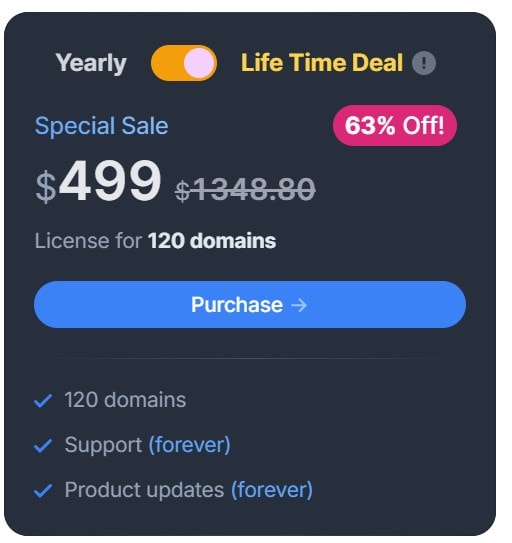This screenshot has height=543, width=512.
Task: Click the License for 120 domains text
Action: click(x=156, y=241)
